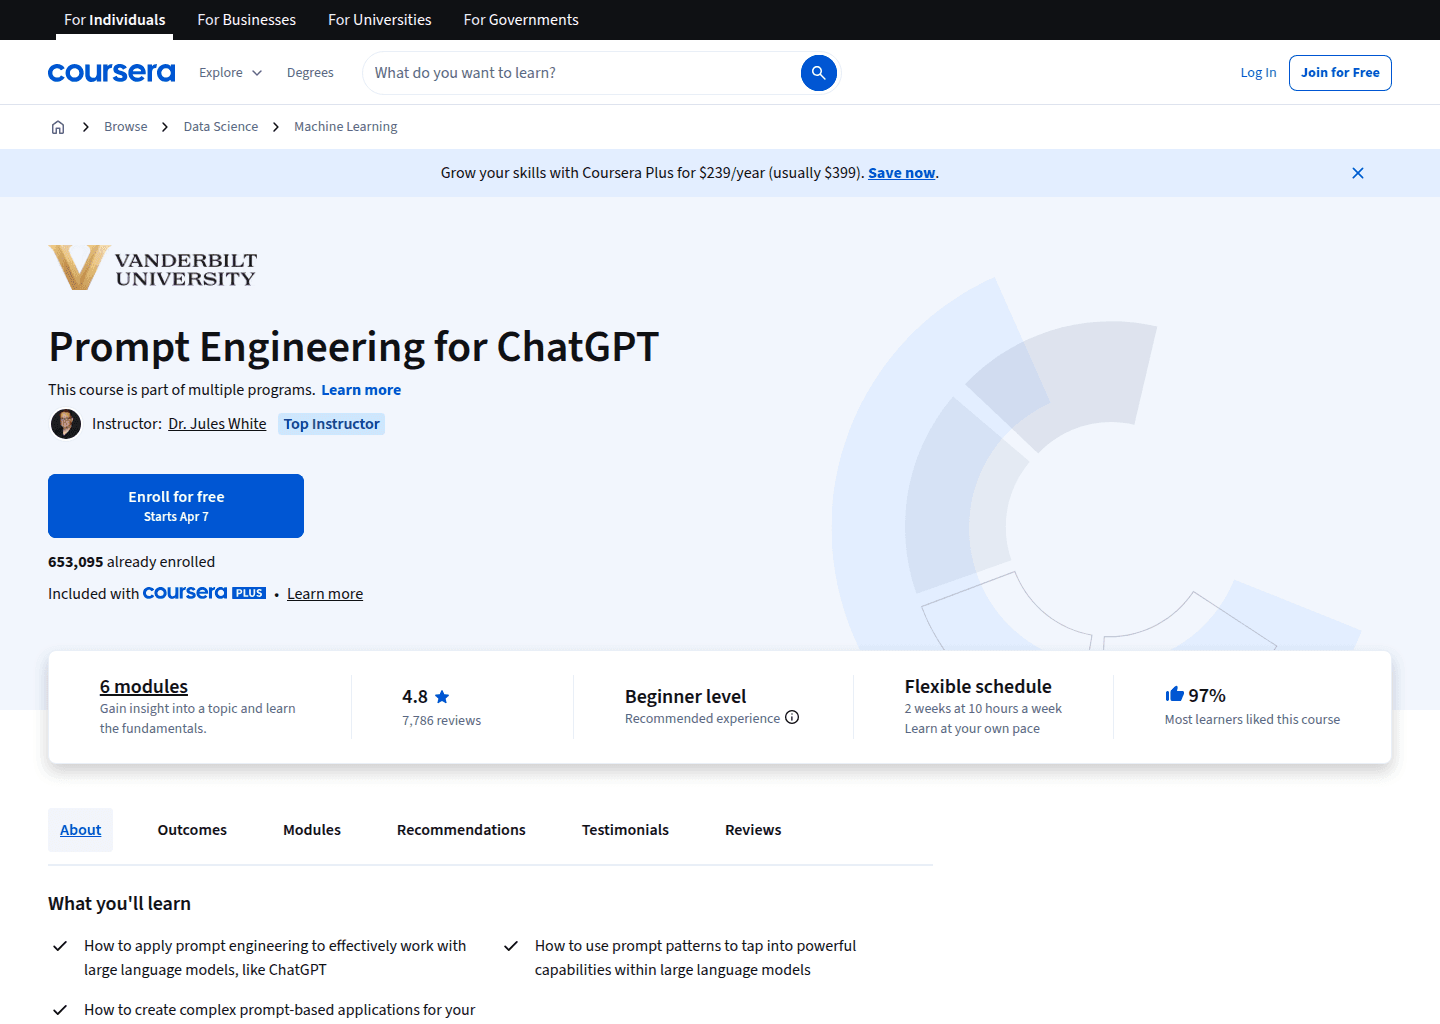The width and height of the screenshot is (1440, 1024).
Task: Click Enroll for free
Action: pyautogui.click(x=176, y=505)
